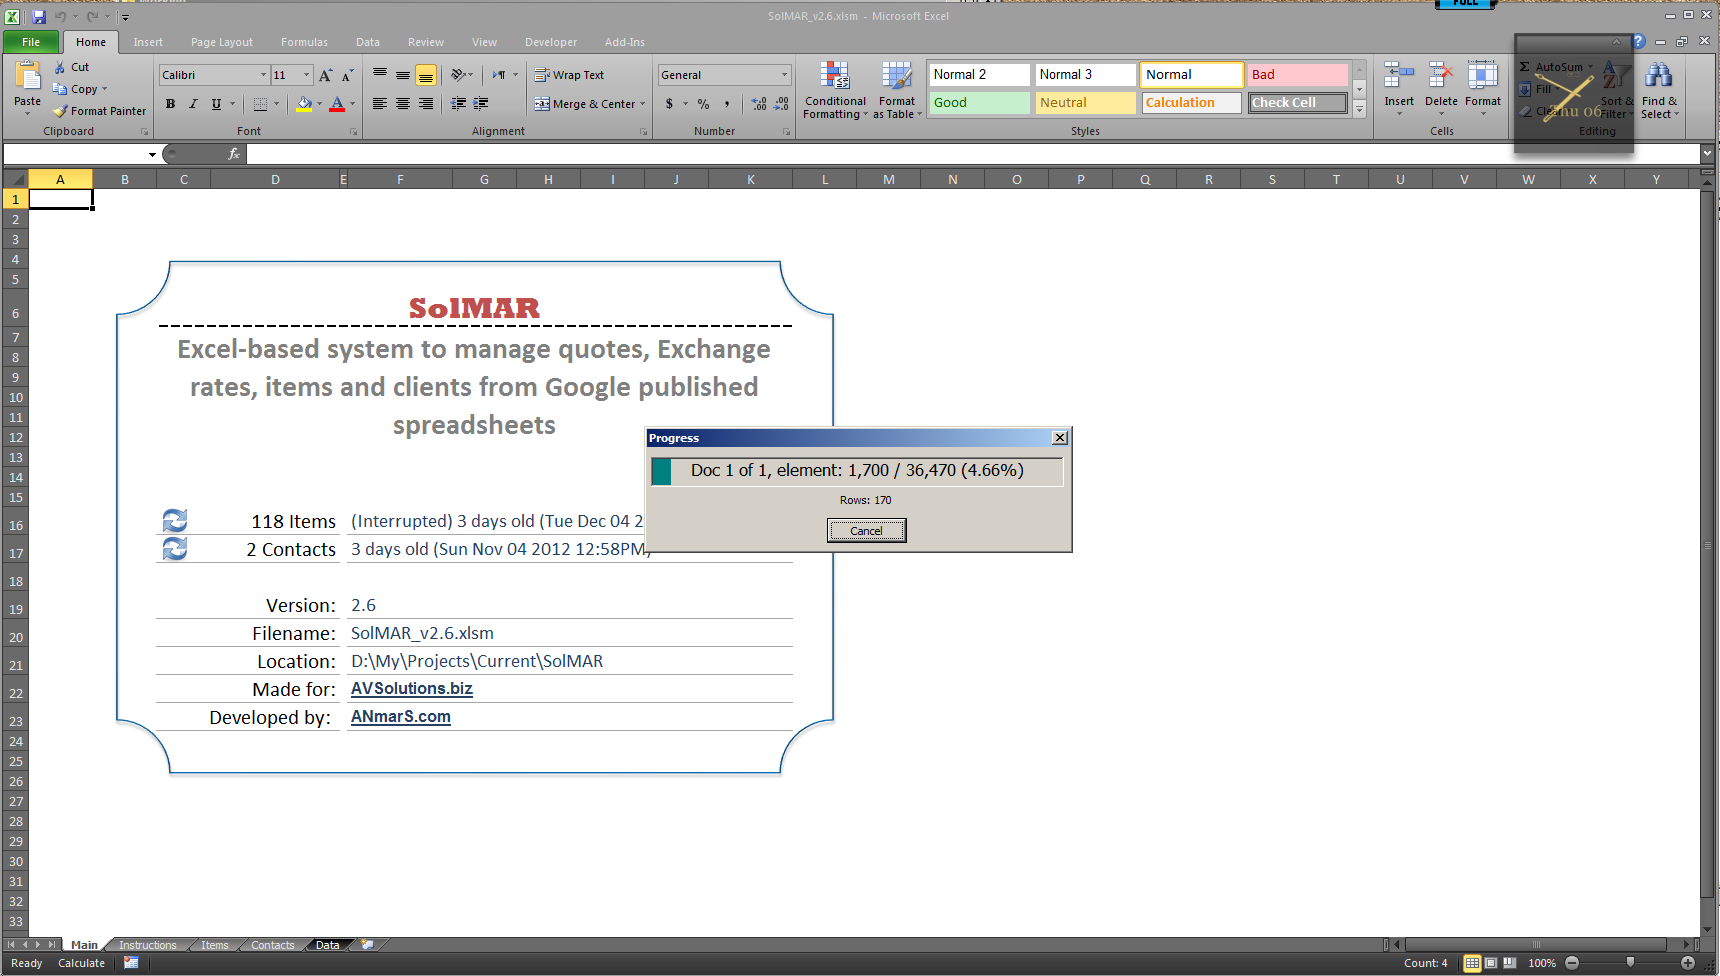1720x976 pixels.
Task: Click the Orientation text angle icon
Action: 458,75
